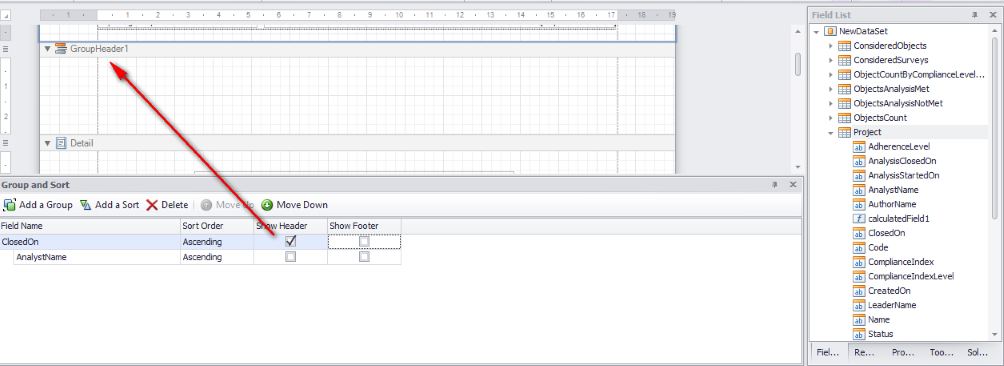
Task: Open the Properties tab
Action: 902,352
